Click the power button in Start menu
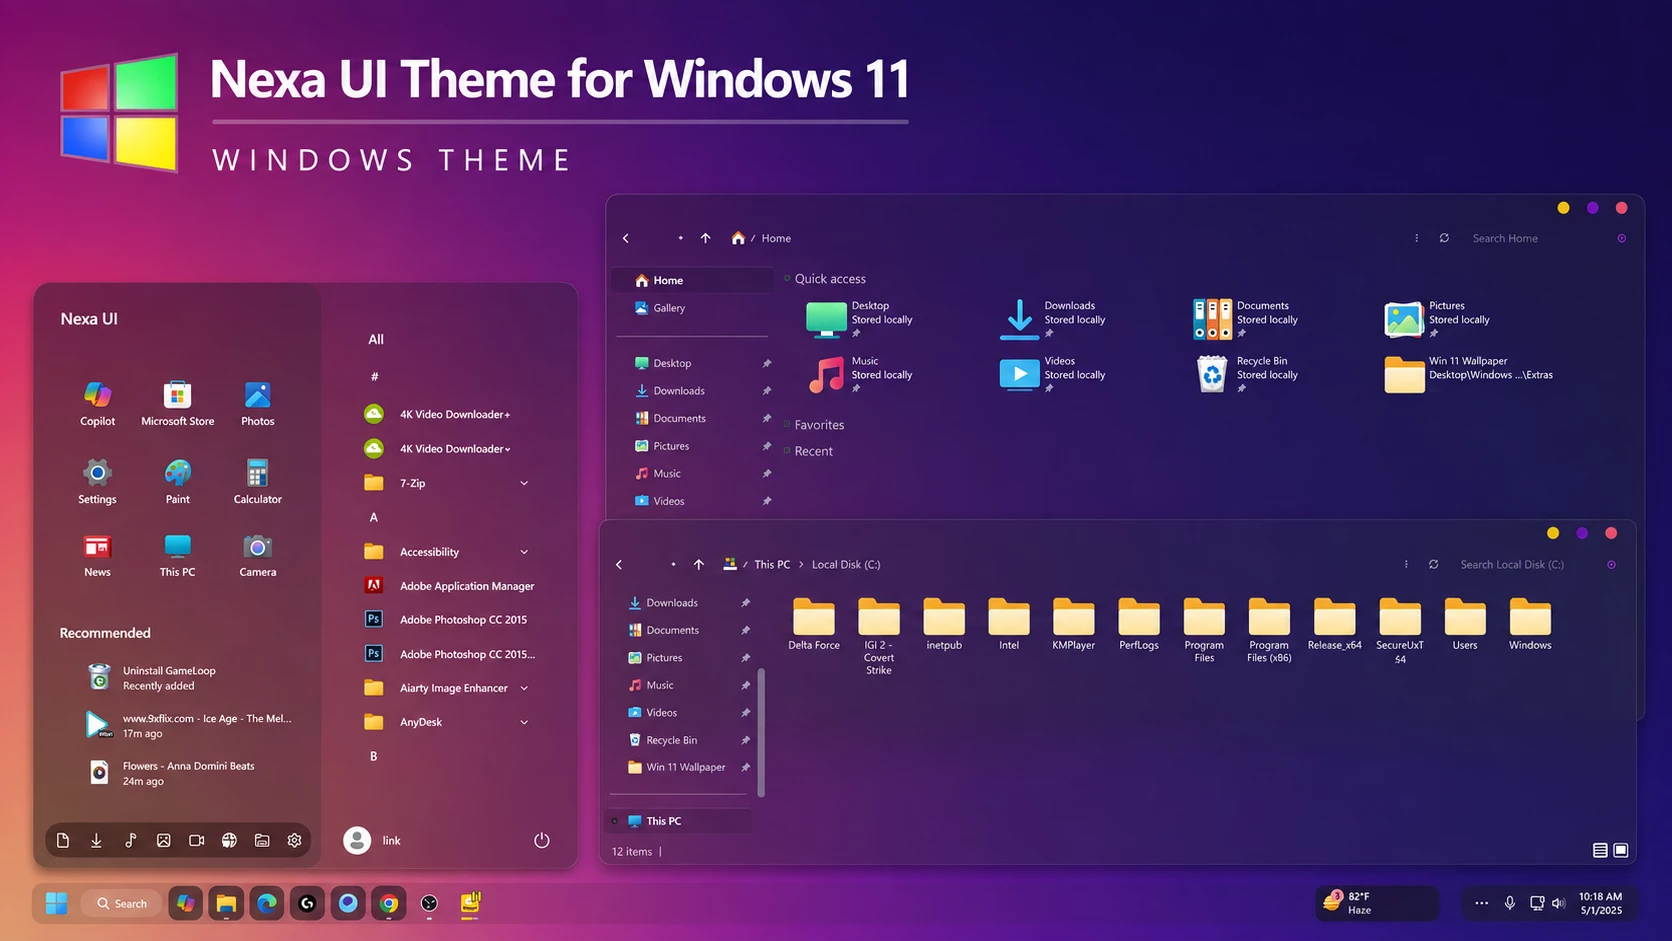This screenshot has height=941, width=1672. coord(541,840)
